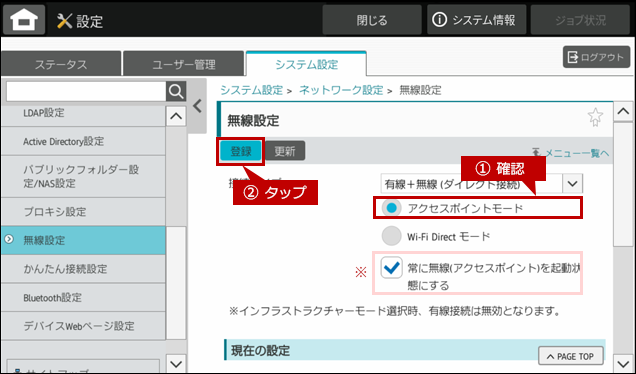This screenshot has width=636, height=374.
Task: Collapse the sidebar with left chevron
Action: pos(198,106)
